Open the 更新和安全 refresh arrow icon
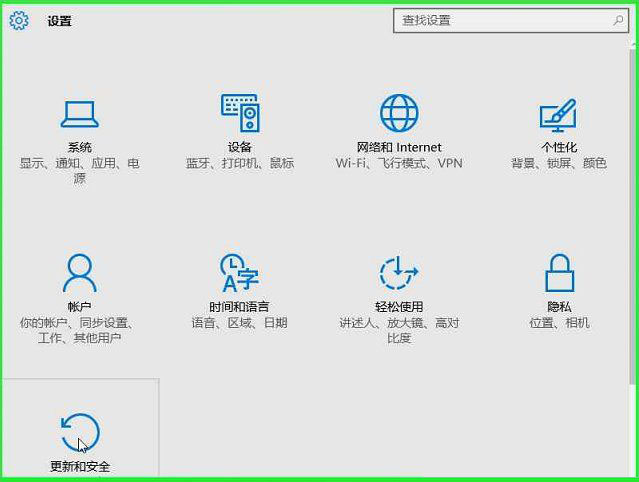 [80, 432]
